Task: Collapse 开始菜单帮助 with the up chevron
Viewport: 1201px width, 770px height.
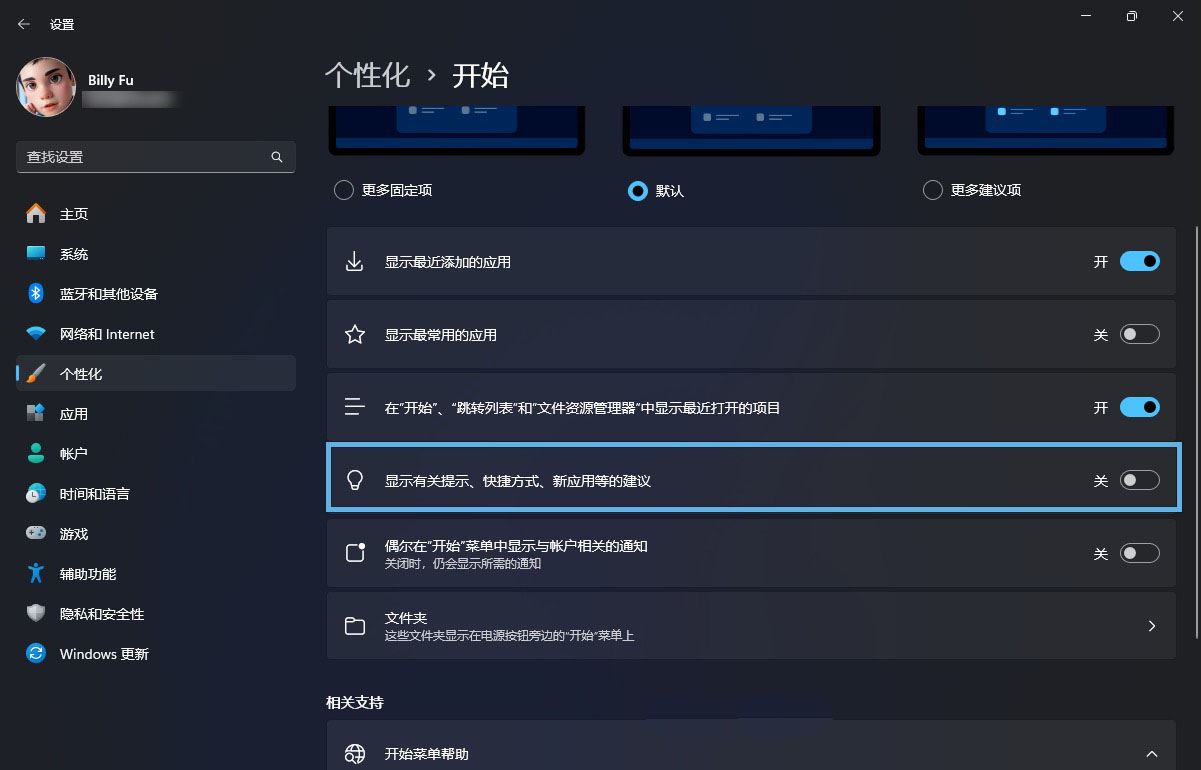Action: click(1152, 754)
